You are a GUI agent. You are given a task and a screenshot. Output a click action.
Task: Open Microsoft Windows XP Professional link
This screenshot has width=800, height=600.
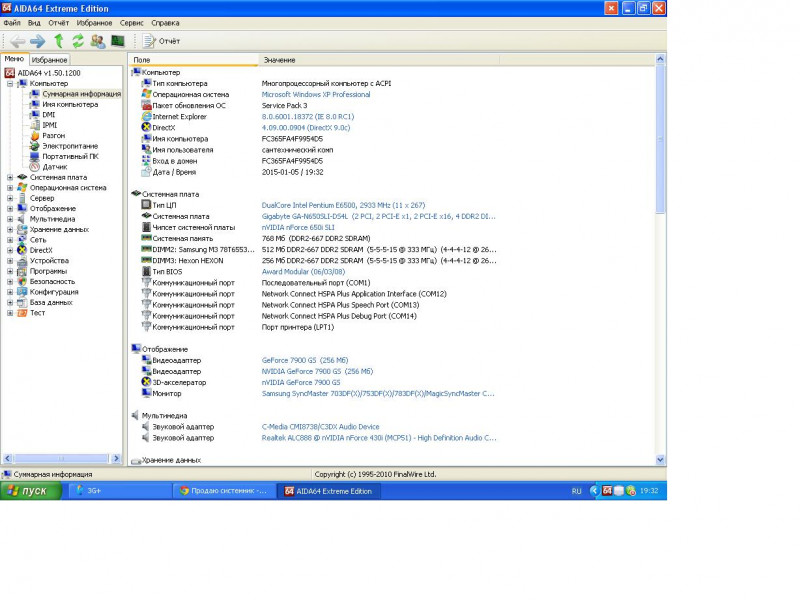tap(316, 94)
